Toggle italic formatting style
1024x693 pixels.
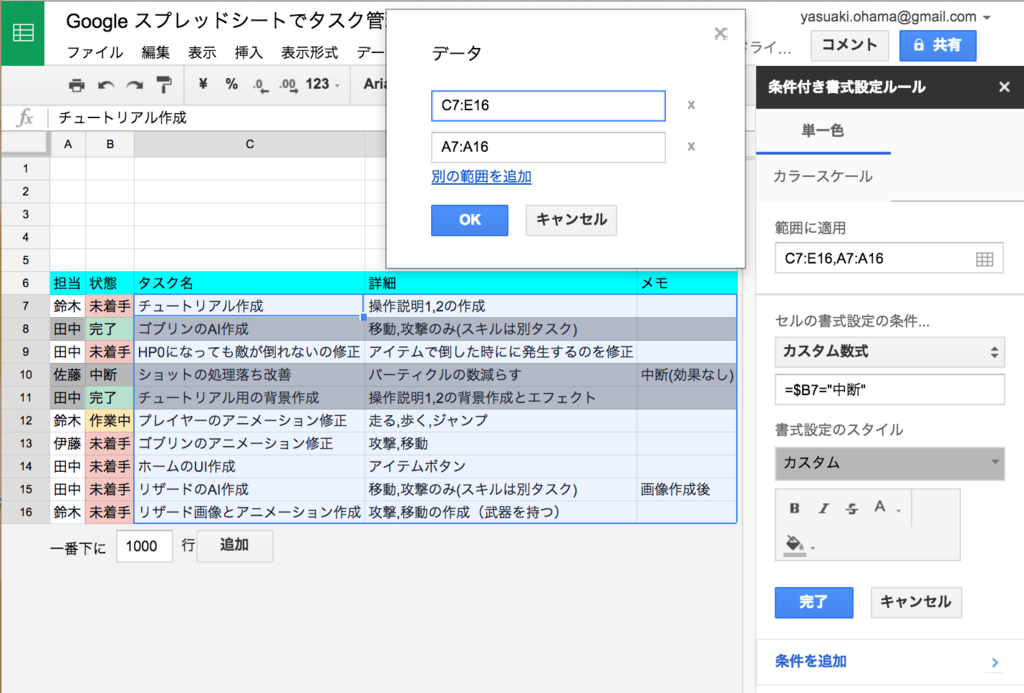[x=823, y=507]
